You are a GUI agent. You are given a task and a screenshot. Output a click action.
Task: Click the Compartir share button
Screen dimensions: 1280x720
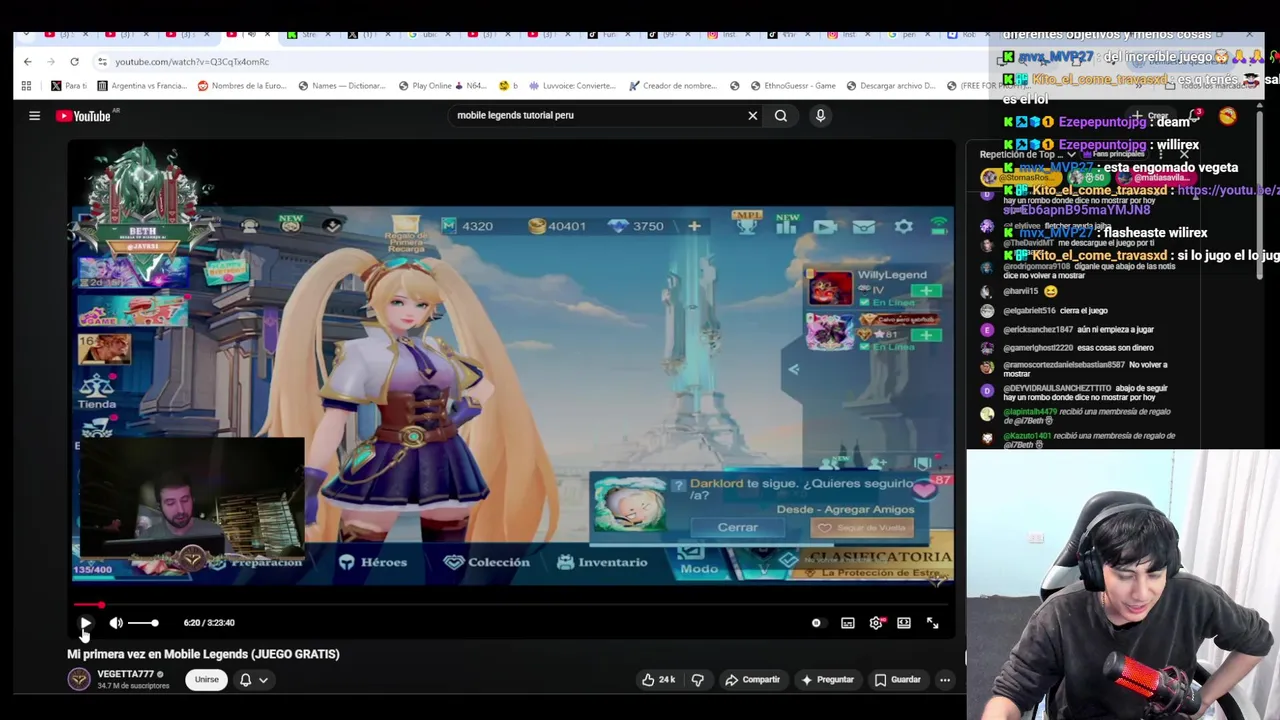tap(752, 680)
